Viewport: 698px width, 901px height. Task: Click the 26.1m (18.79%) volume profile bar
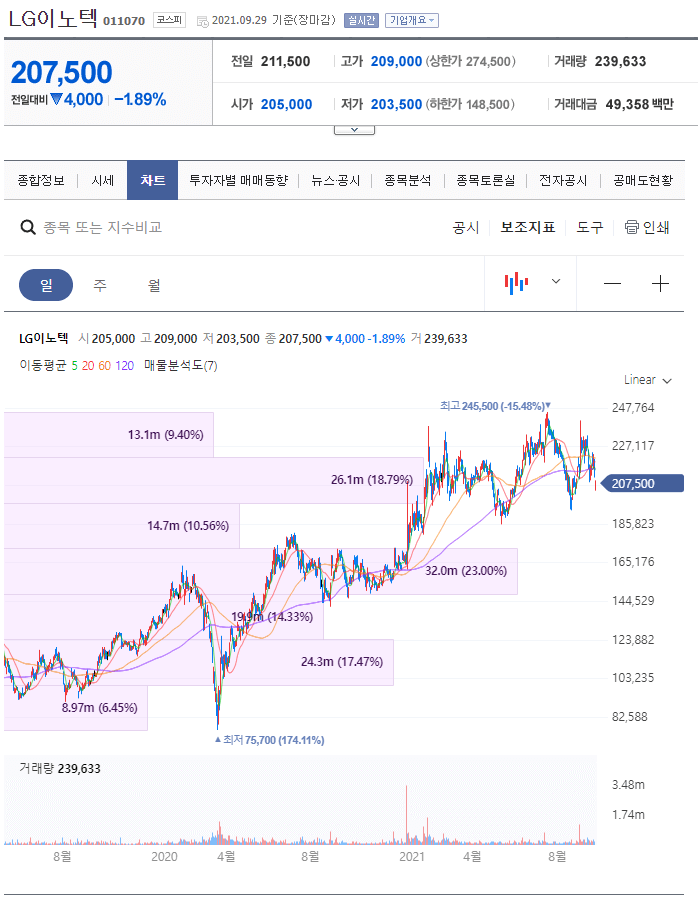(214, 480)
